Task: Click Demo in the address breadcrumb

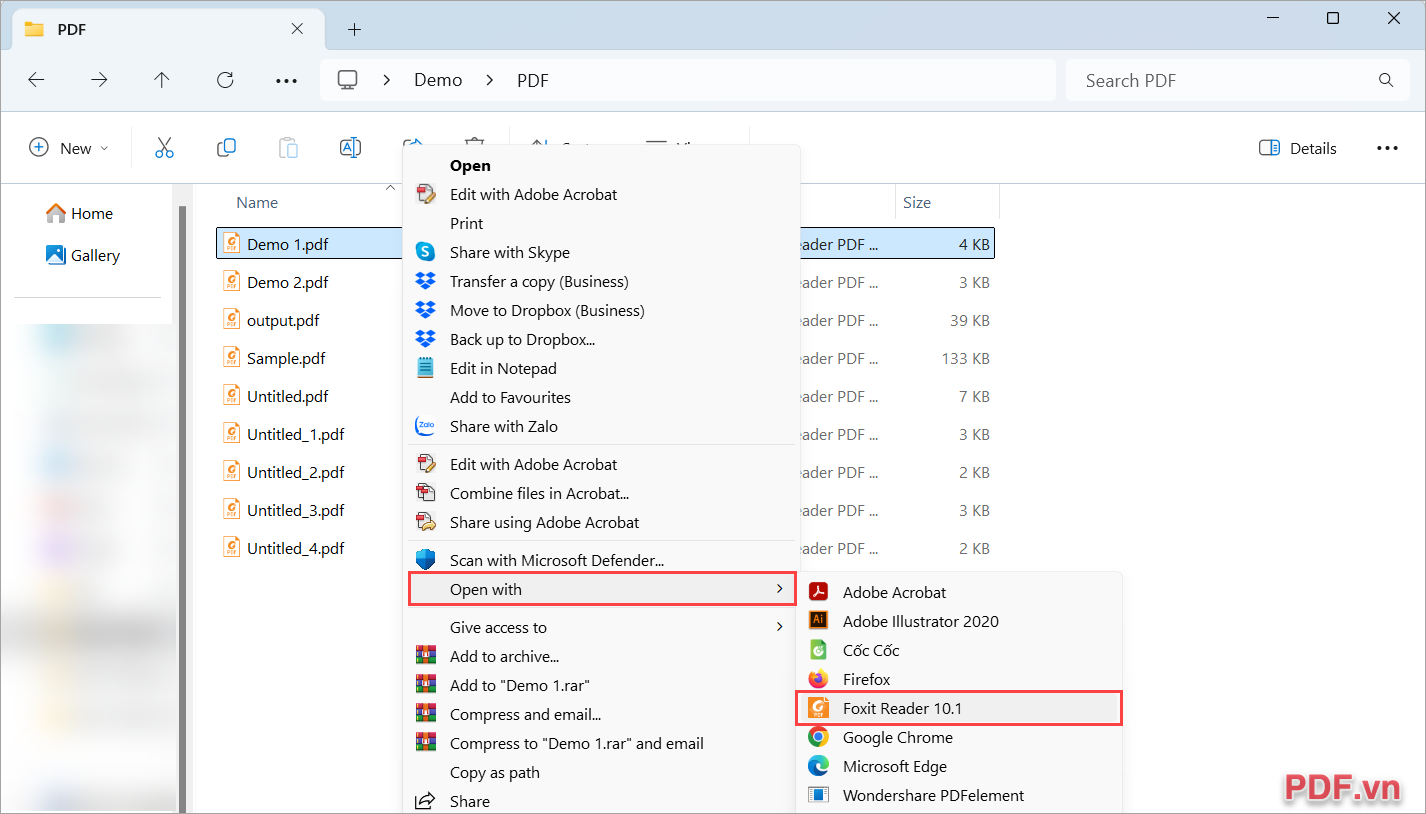Action: click(x=438, y=80)
